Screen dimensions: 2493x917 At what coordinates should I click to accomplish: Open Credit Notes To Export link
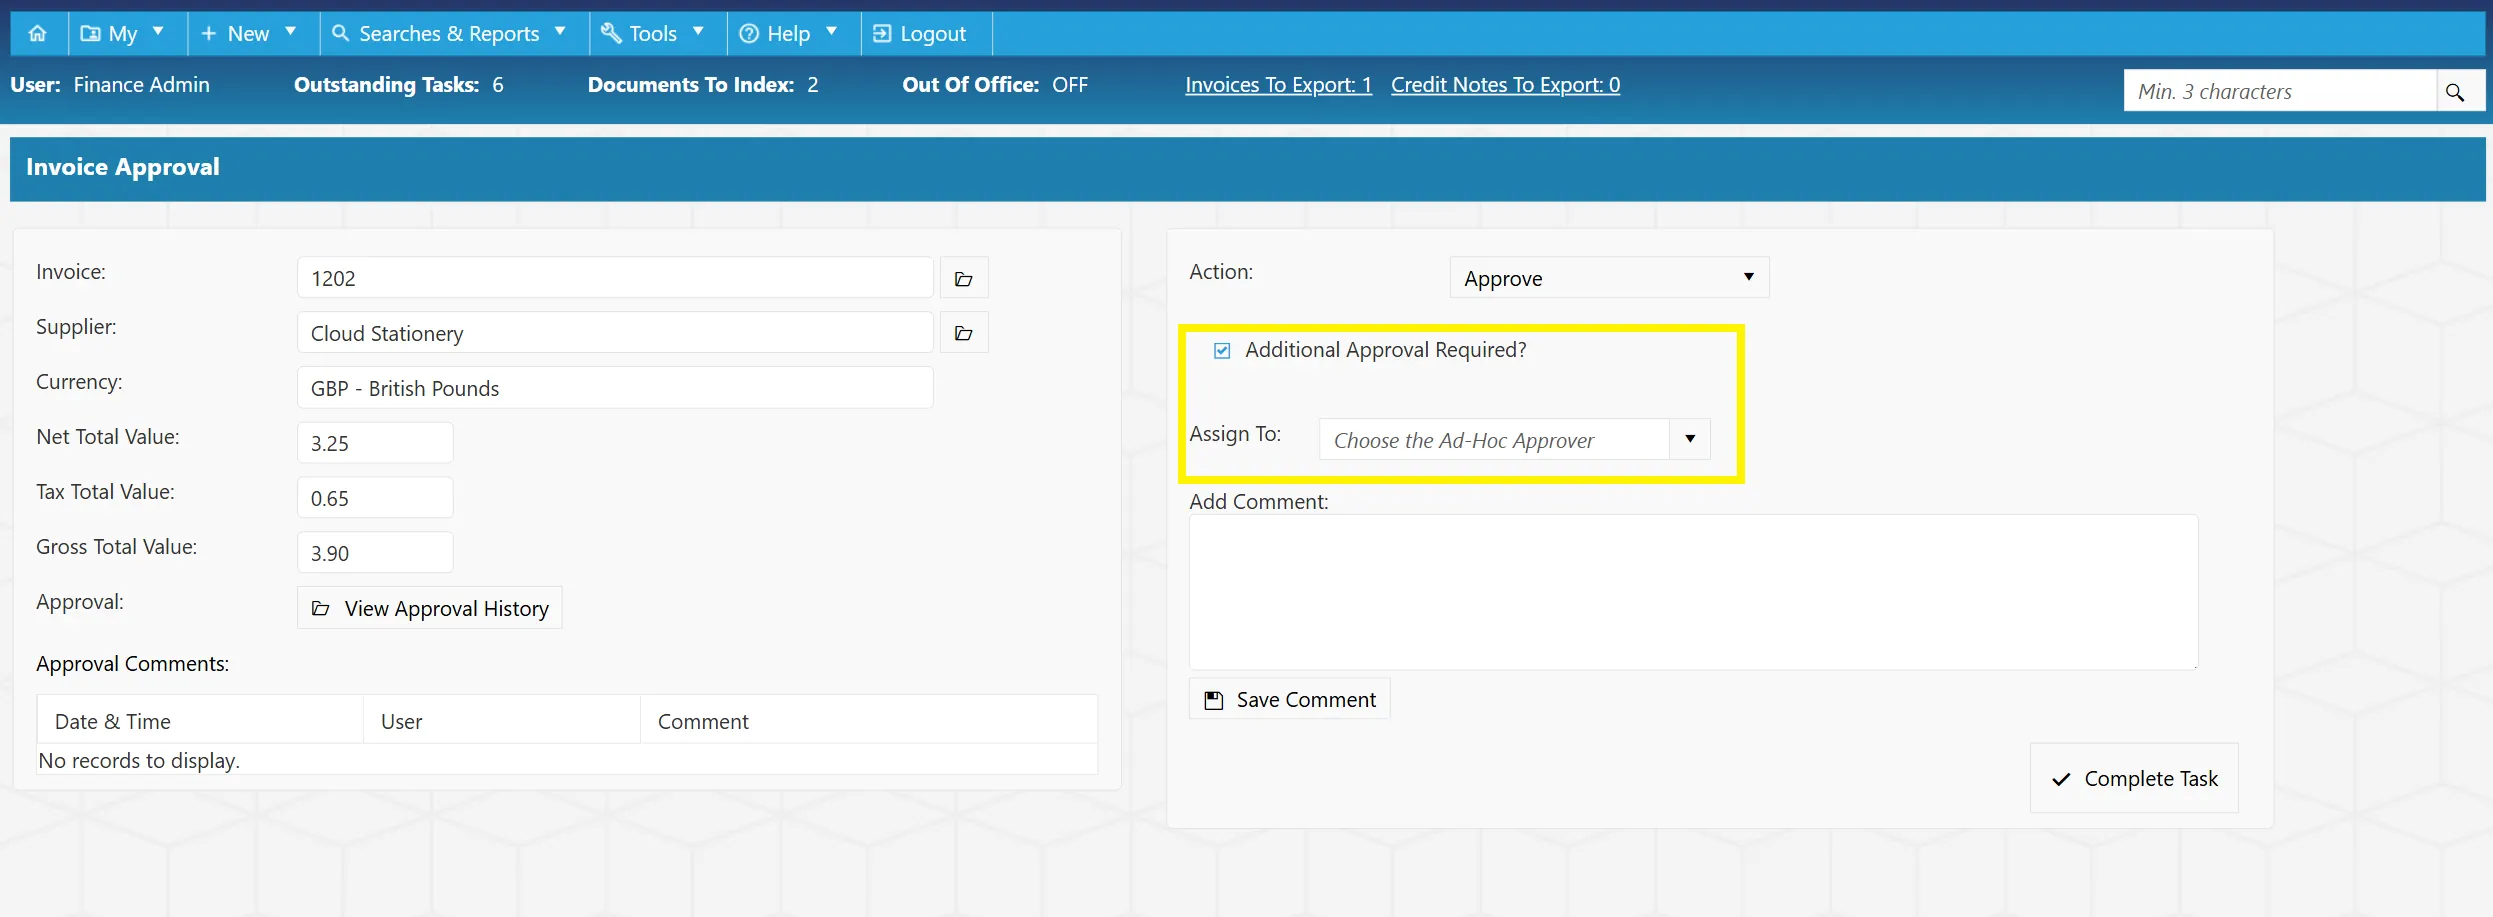(x=1505, y=85)
